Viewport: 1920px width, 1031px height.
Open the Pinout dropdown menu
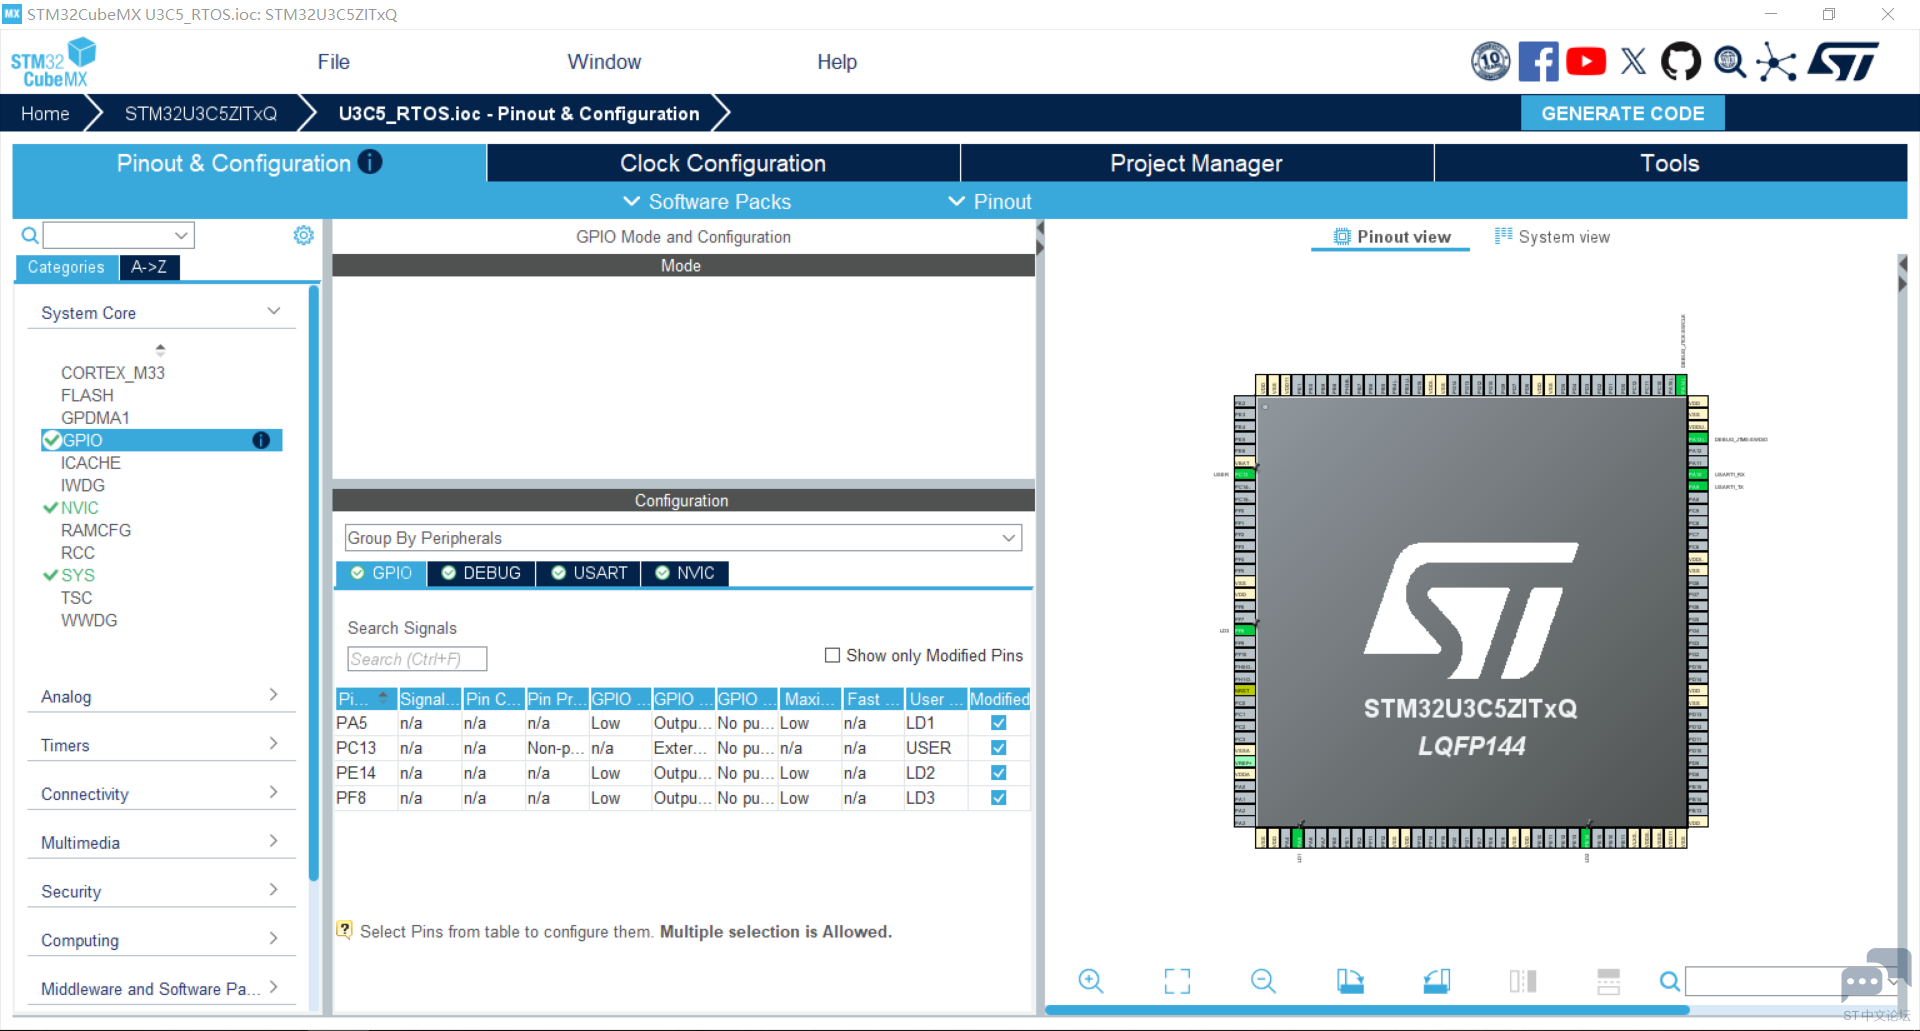coord(990,201)
